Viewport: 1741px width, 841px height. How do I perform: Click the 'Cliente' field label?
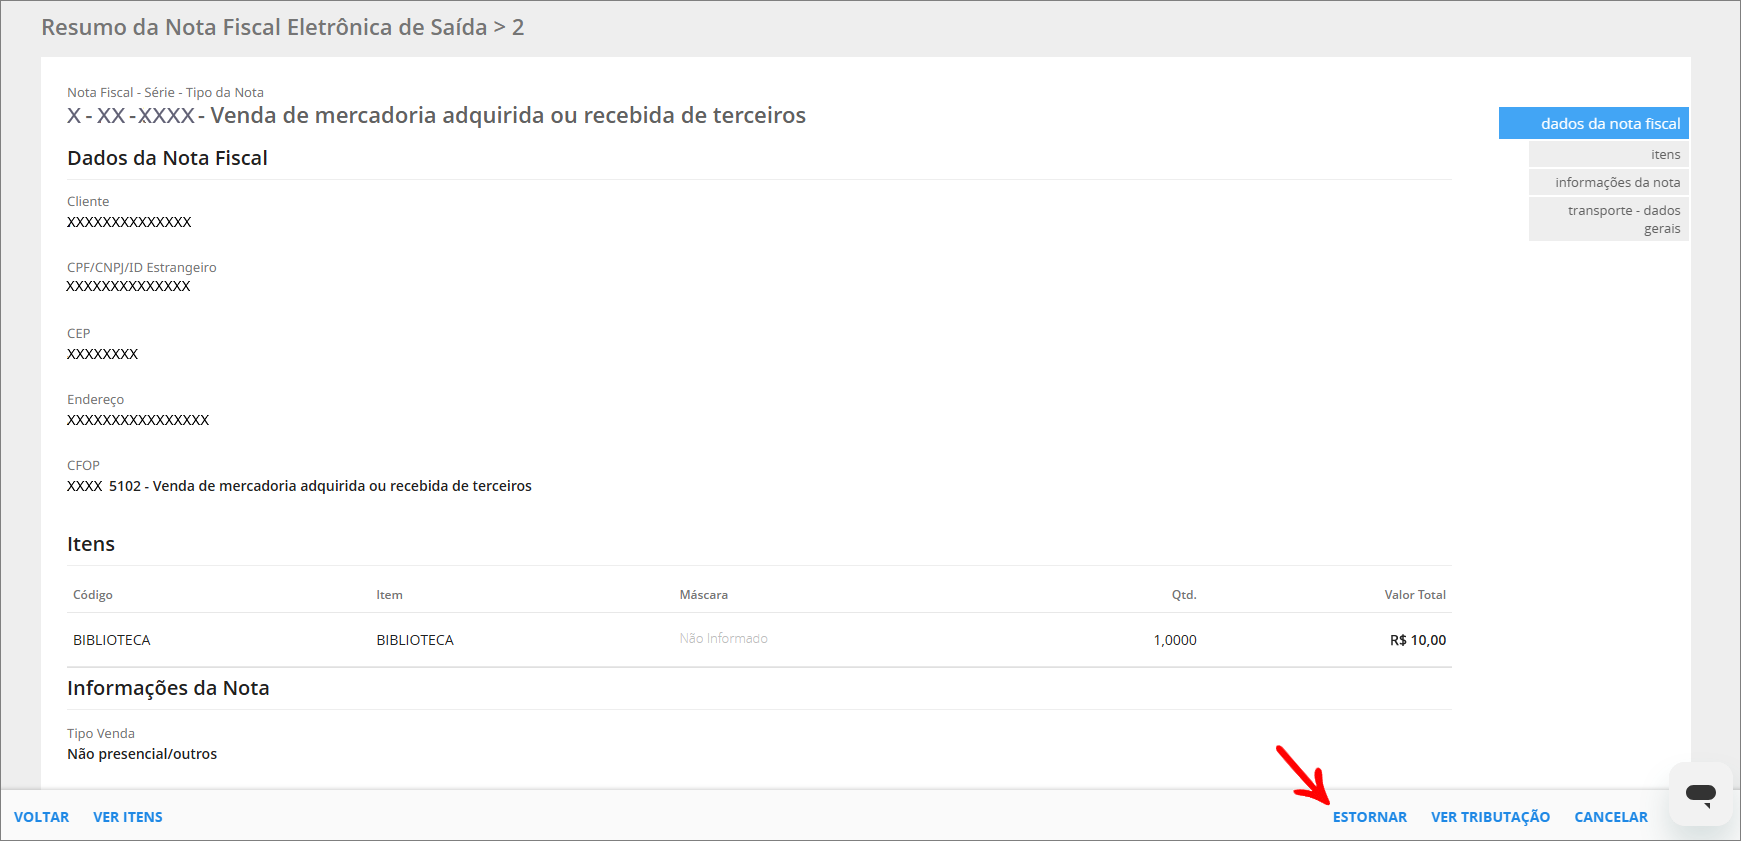point(88,201)
